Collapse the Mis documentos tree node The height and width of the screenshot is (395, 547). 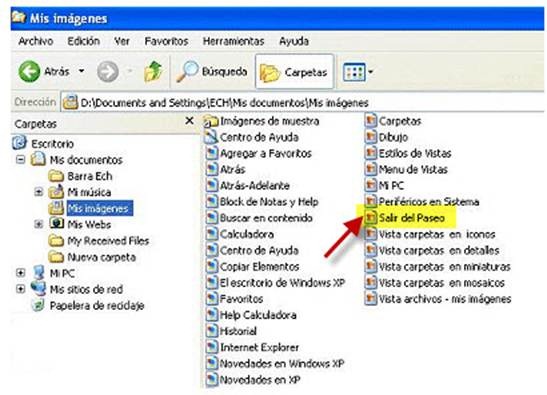point(21,160)
